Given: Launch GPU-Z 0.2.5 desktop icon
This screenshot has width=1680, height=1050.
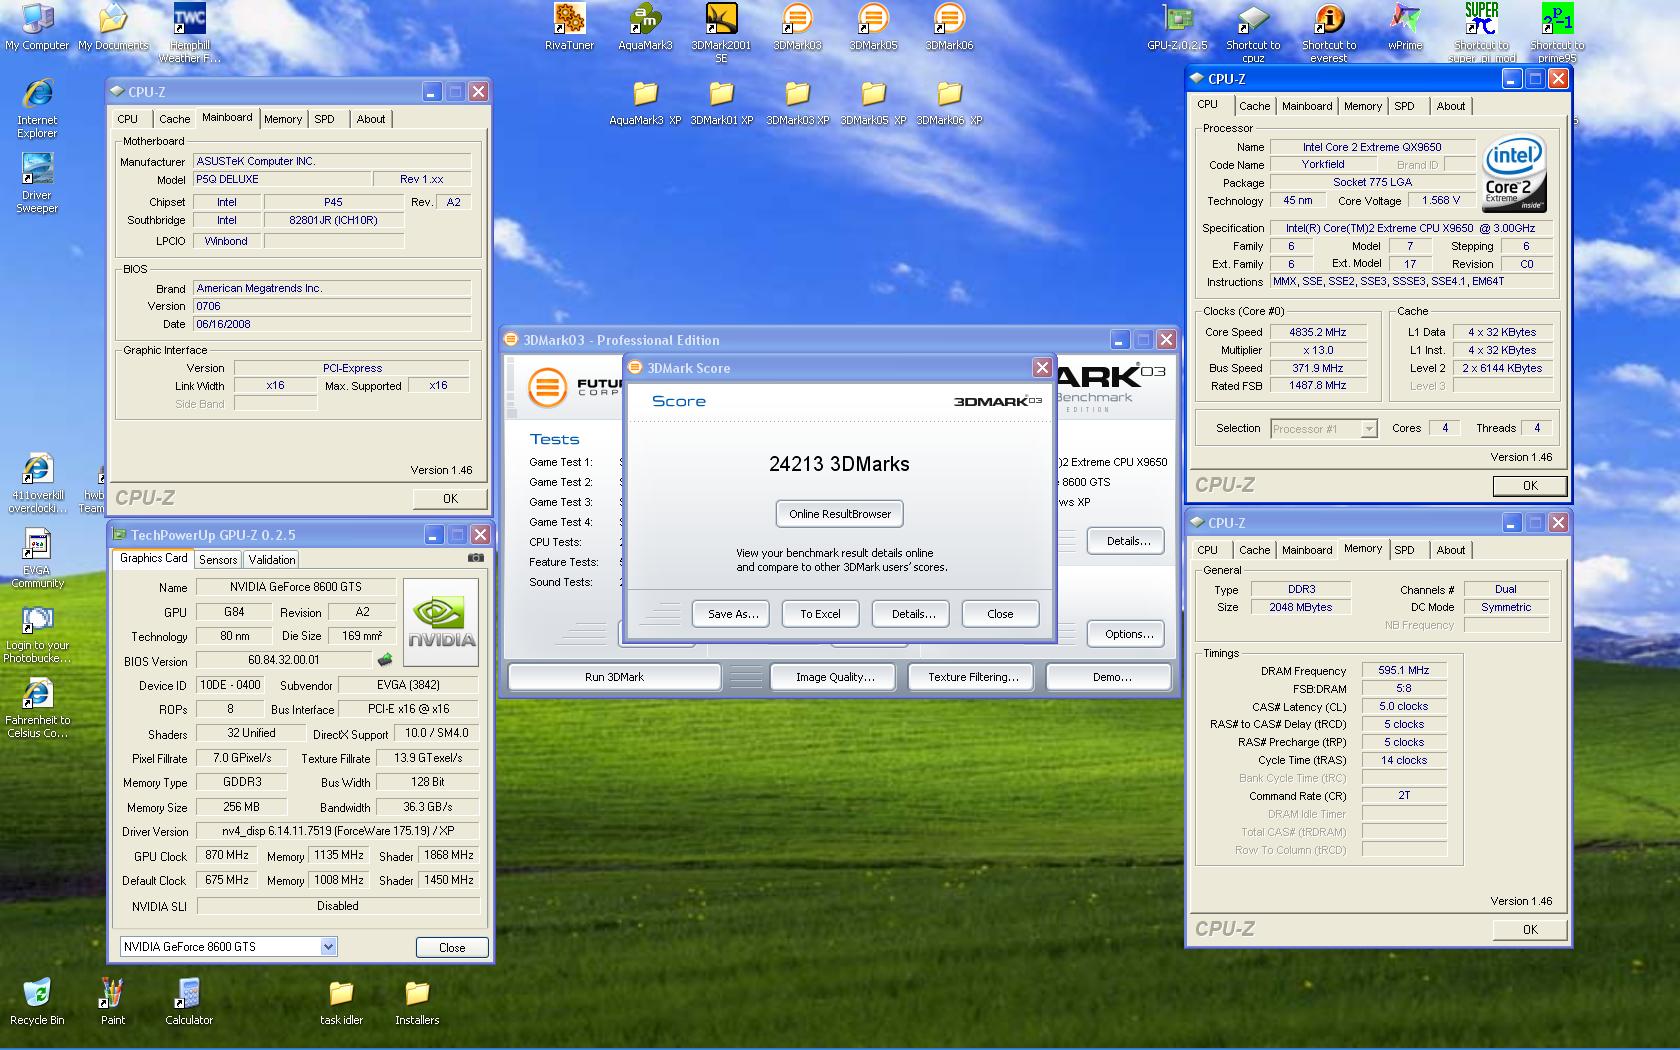Looking at the screenshot, I should coord(1177,27).
